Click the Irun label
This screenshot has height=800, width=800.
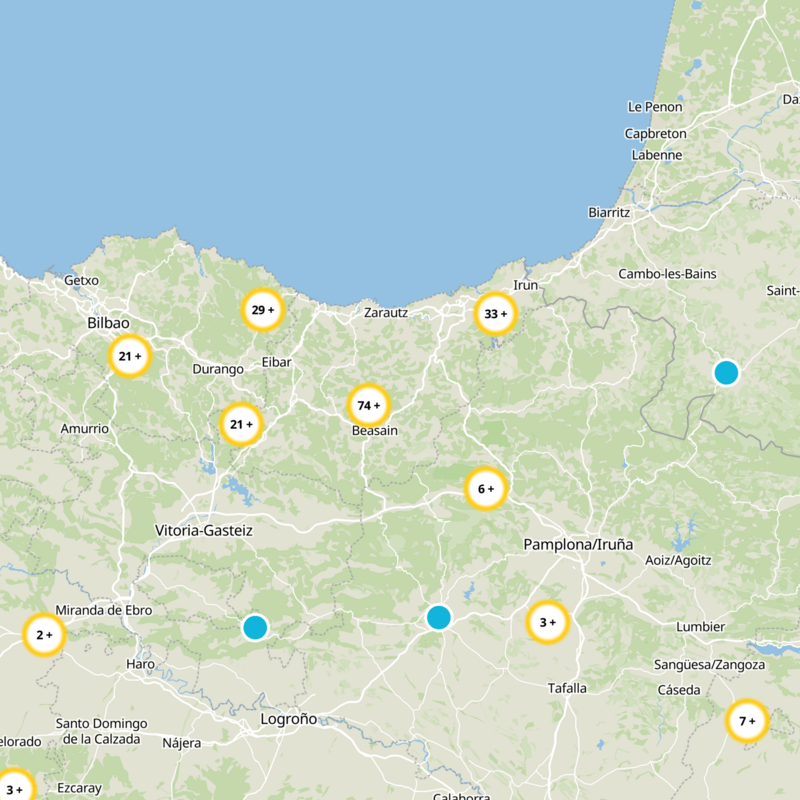pyautogui.click(x=526, y=285)
